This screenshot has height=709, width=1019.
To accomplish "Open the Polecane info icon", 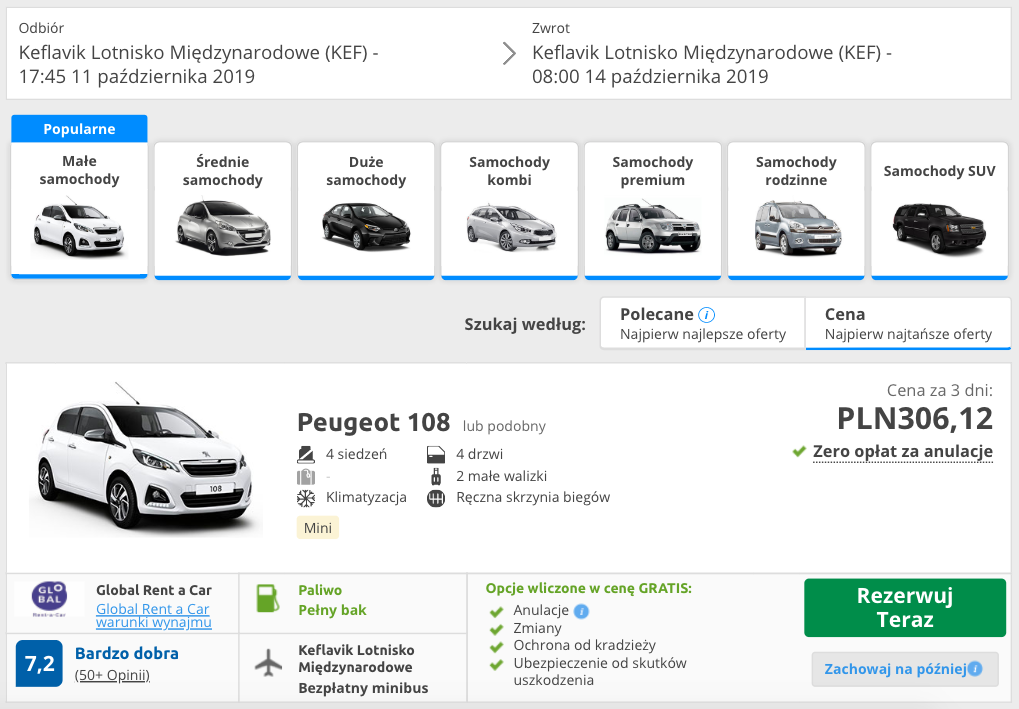I will click(x=706, y=315).
